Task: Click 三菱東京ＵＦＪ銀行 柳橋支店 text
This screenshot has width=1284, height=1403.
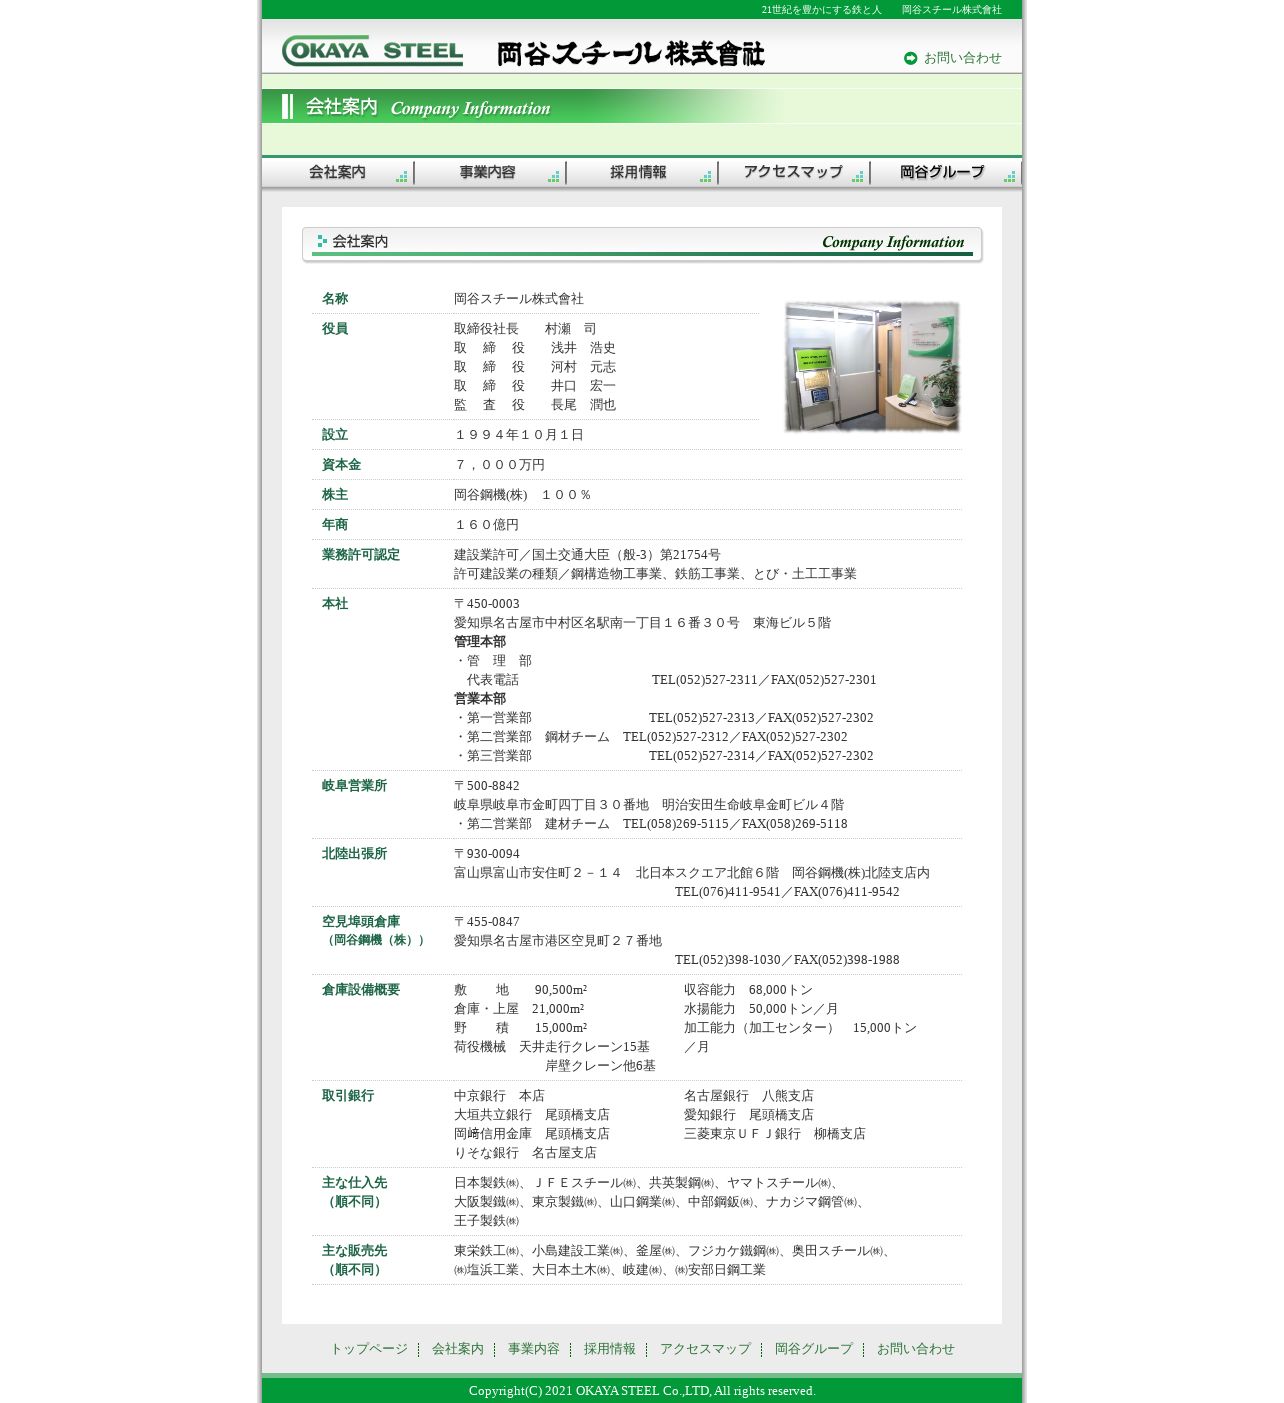Action: [775, 1134]
